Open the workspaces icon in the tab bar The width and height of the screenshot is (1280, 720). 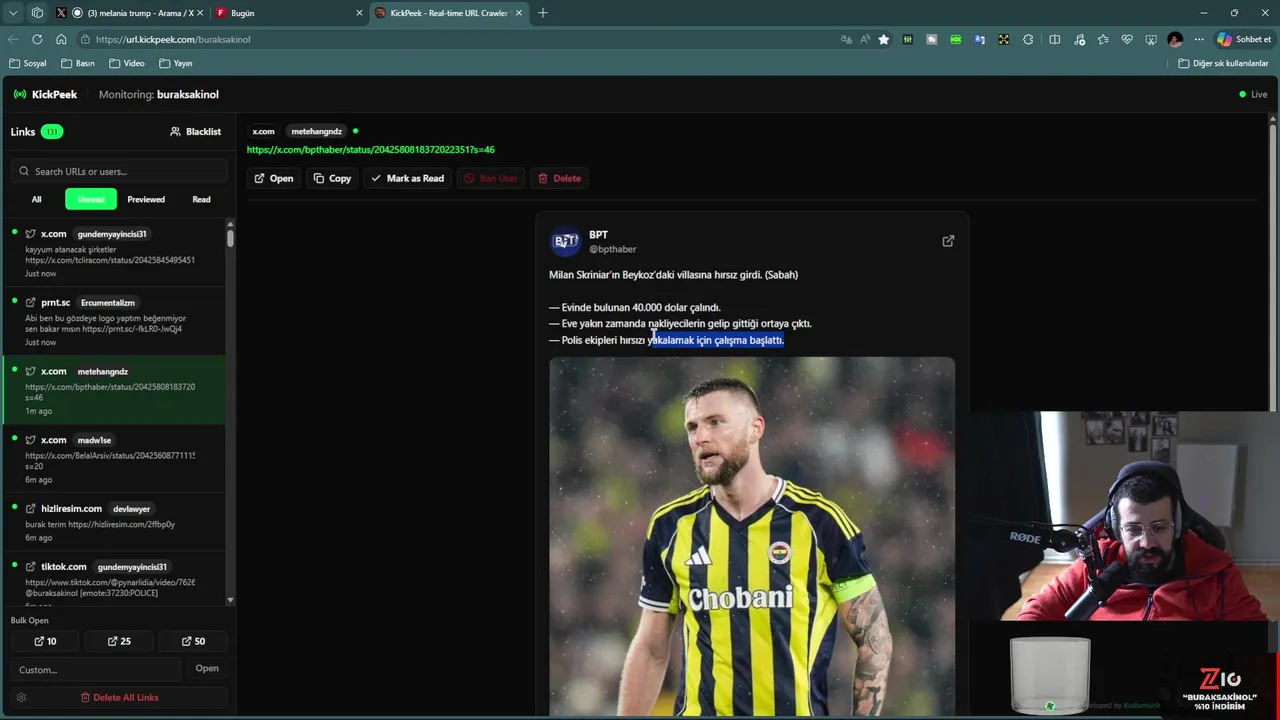click(37, 13)
